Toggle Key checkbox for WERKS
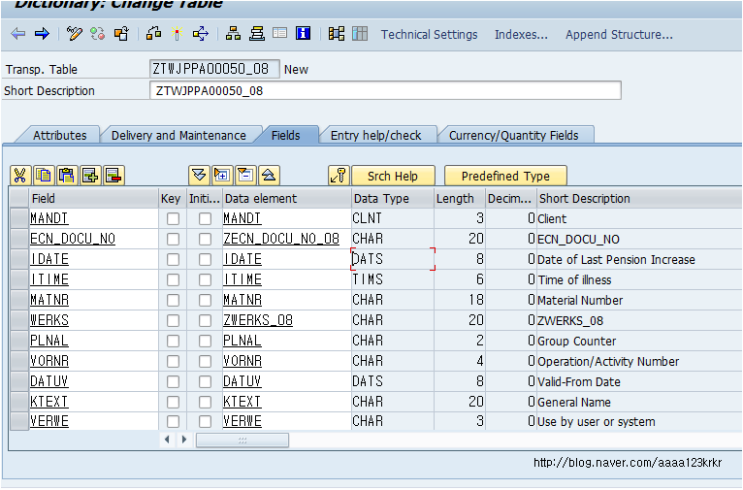 click(173, 320)
